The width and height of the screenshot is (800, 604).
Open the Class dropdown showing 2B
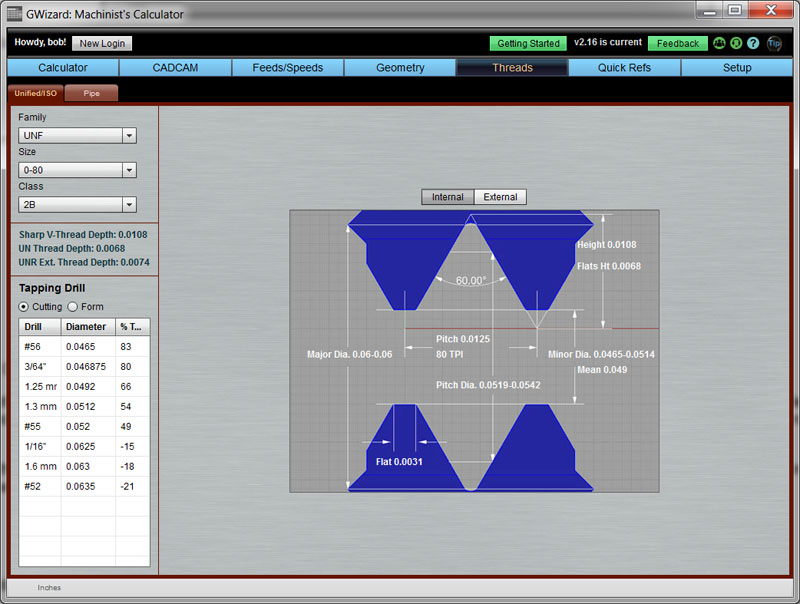pyautogui.click(x=78, y=205)
